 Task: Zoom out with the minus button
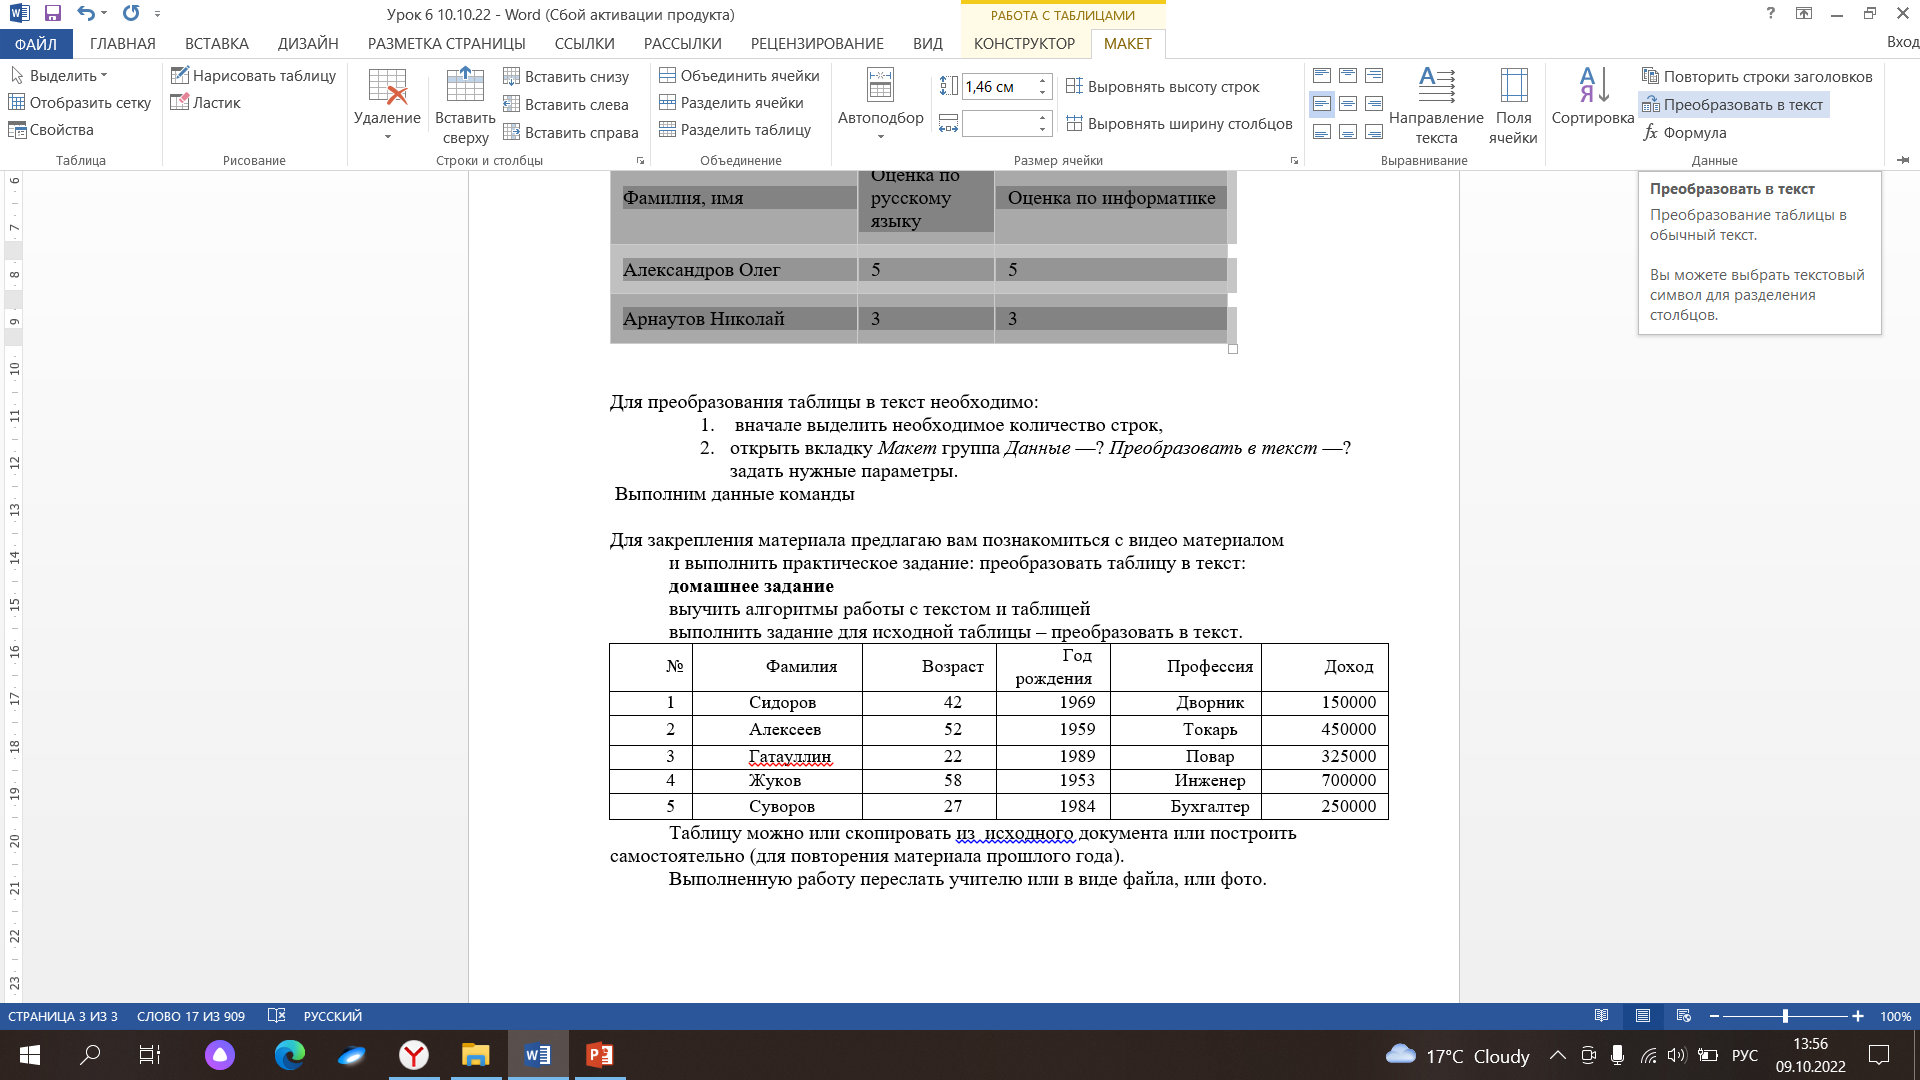pos(1714,1016)
